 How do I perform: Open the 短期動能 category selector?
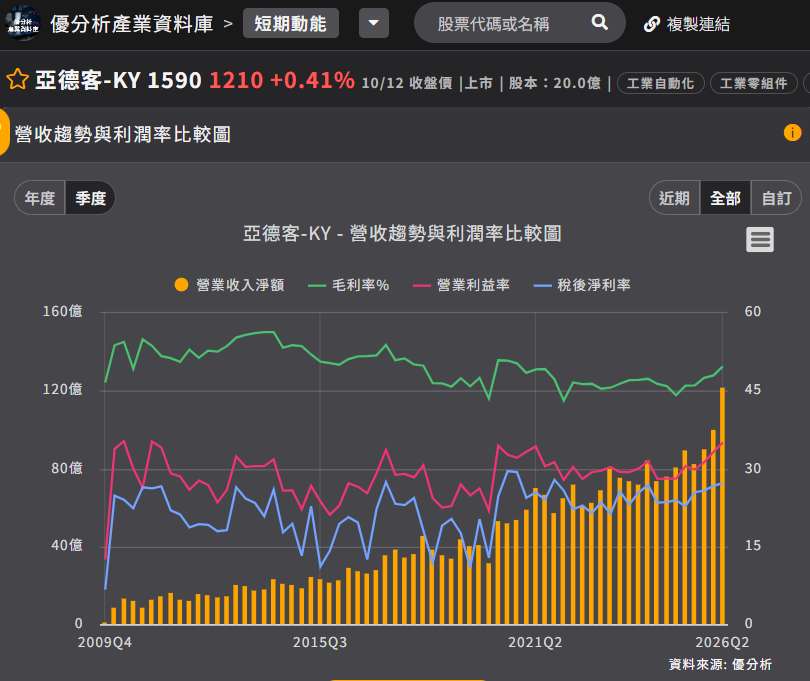[x=291, y=23]
